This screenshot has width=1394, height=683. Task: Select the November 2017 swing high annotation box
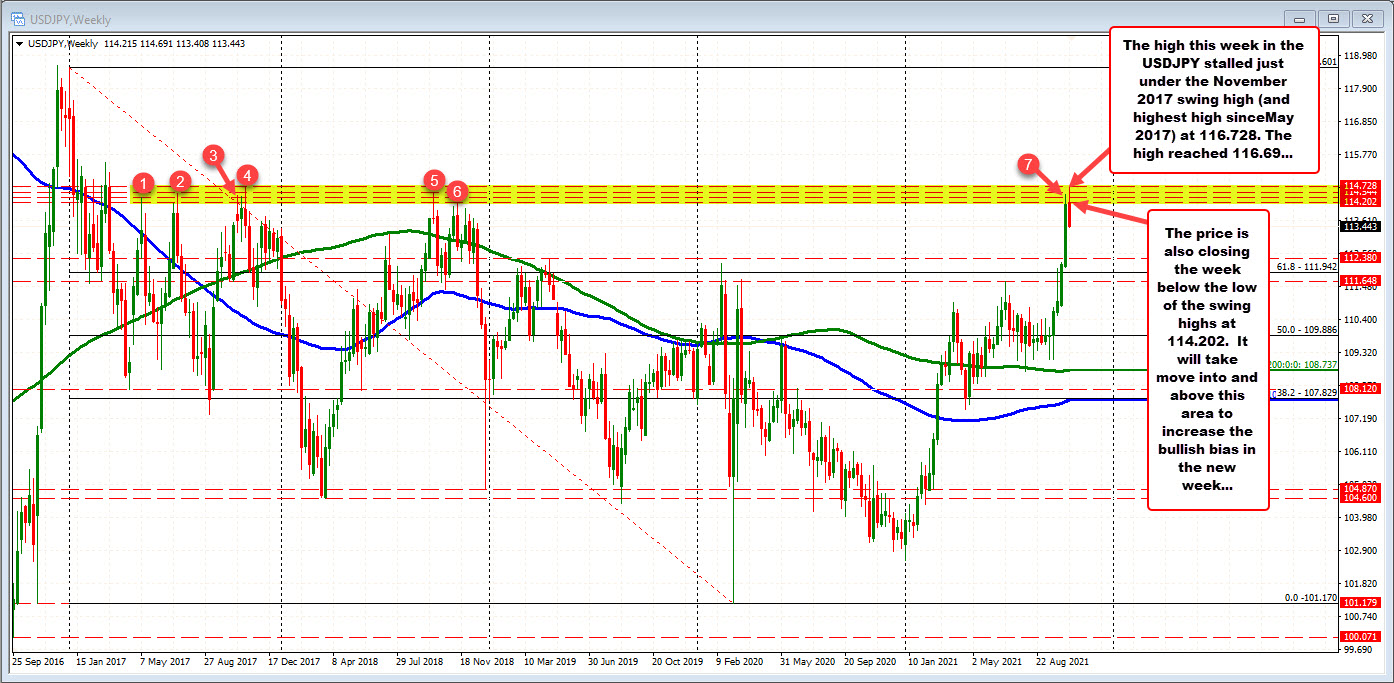[x=1213, y=100]
